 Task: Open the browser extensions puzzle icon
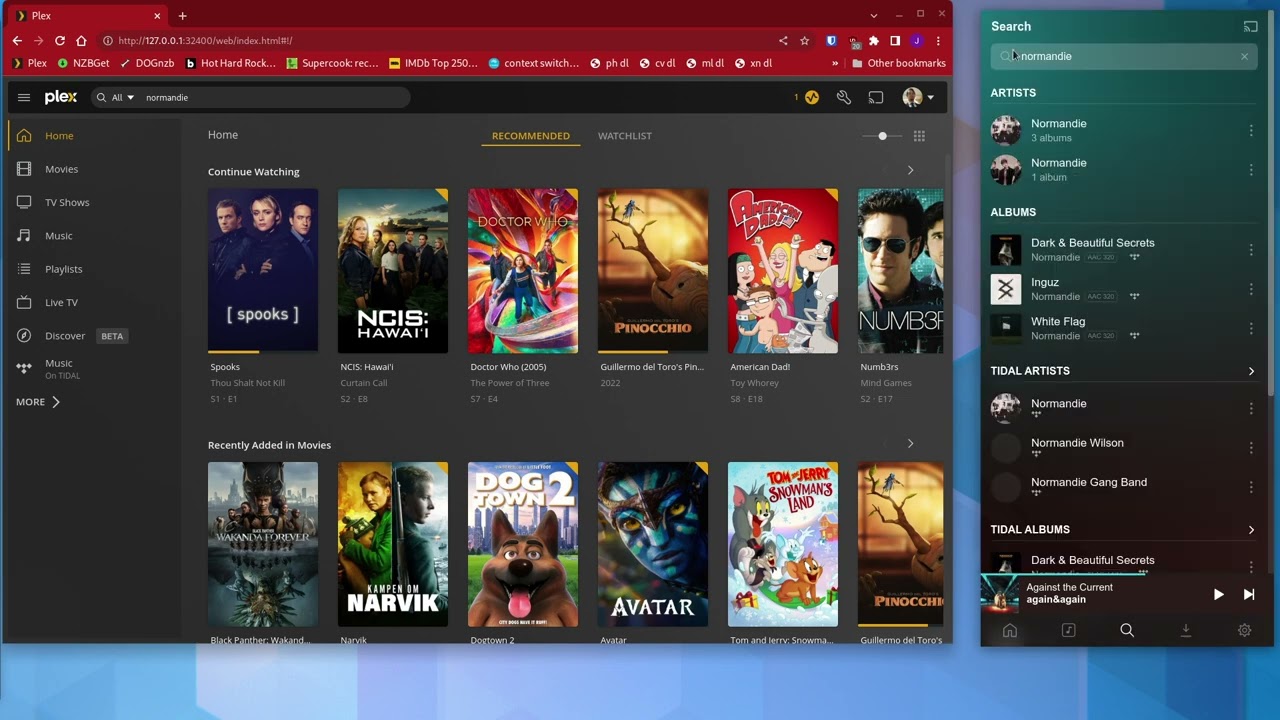click(874, 41)
